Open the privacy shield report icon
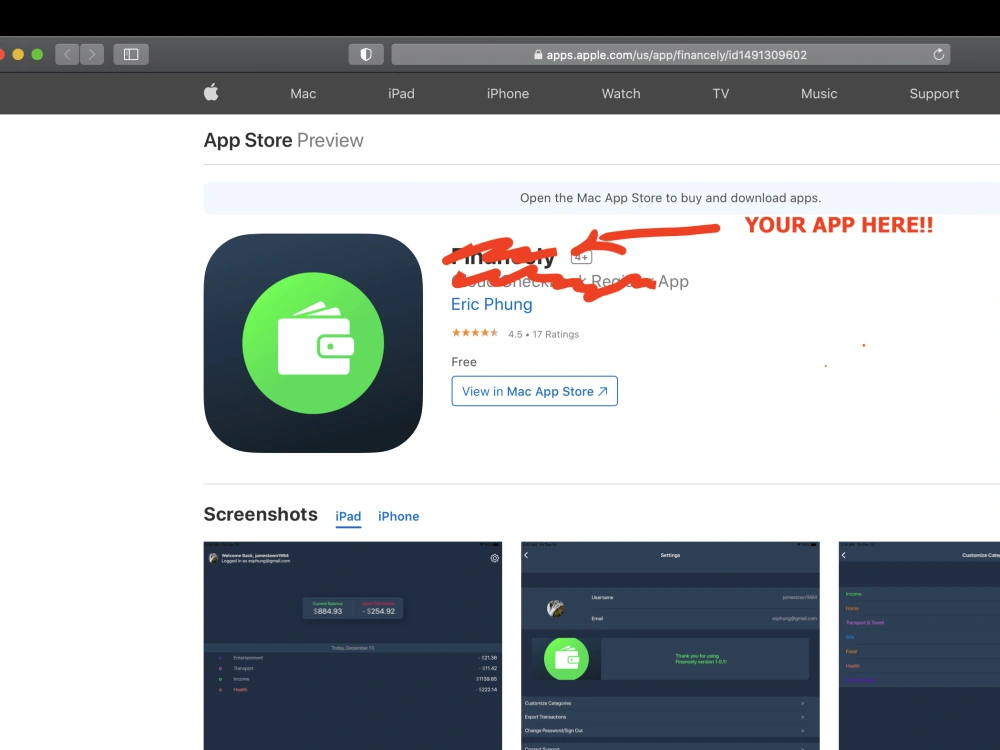Screen dimensions: 1000x750 [x=365, y=54]
